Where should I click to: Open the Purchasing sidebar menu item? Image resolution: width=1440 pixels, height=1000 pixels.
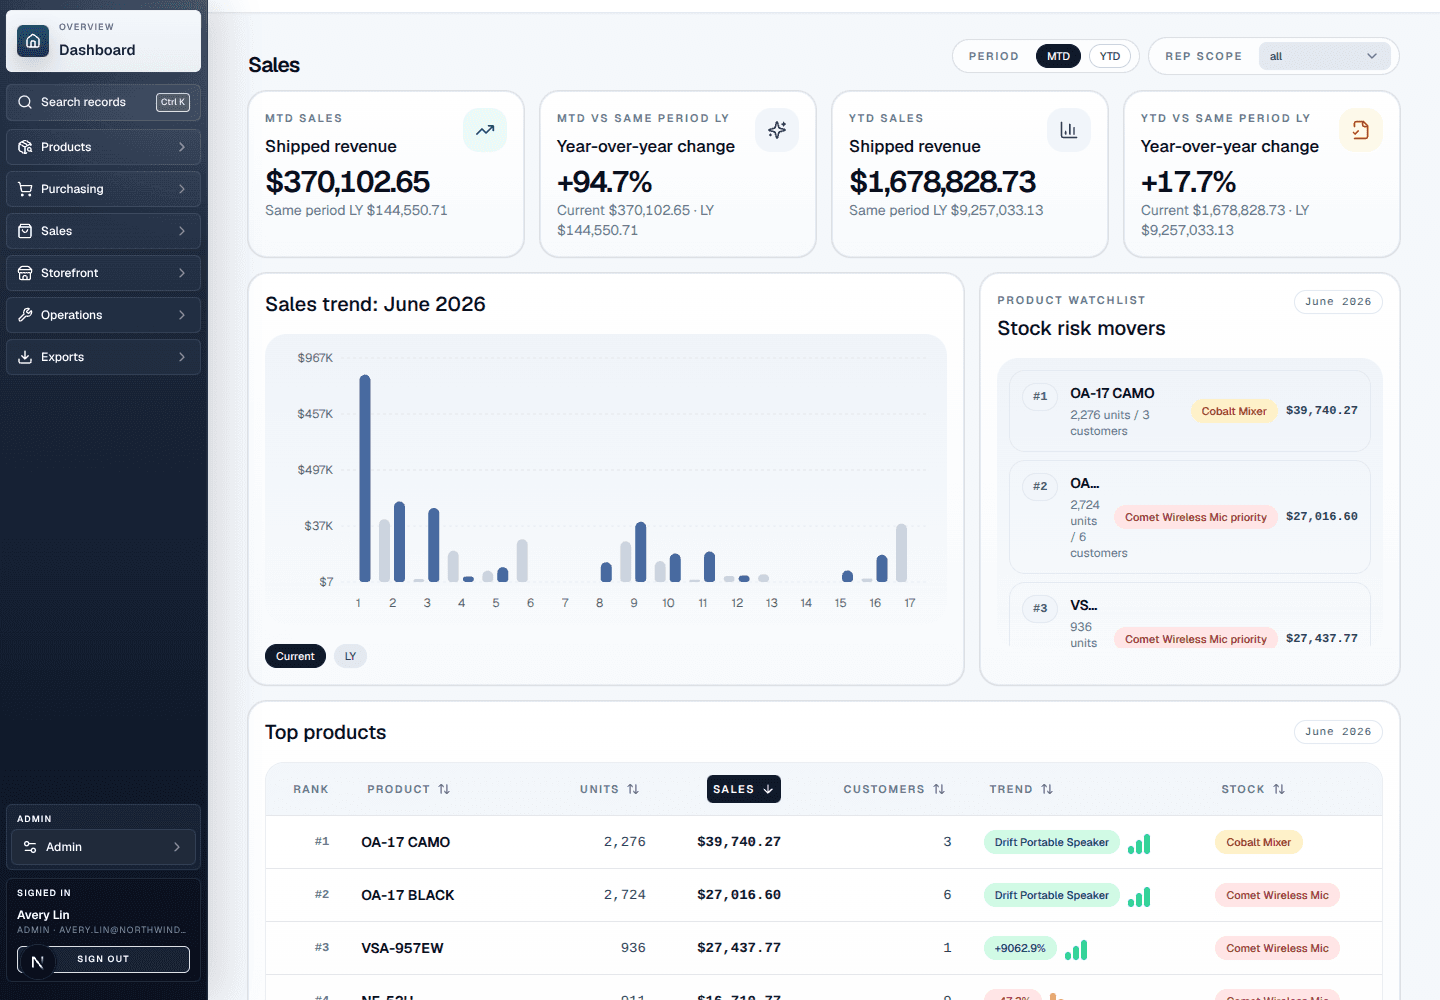[x=104, y=189]
